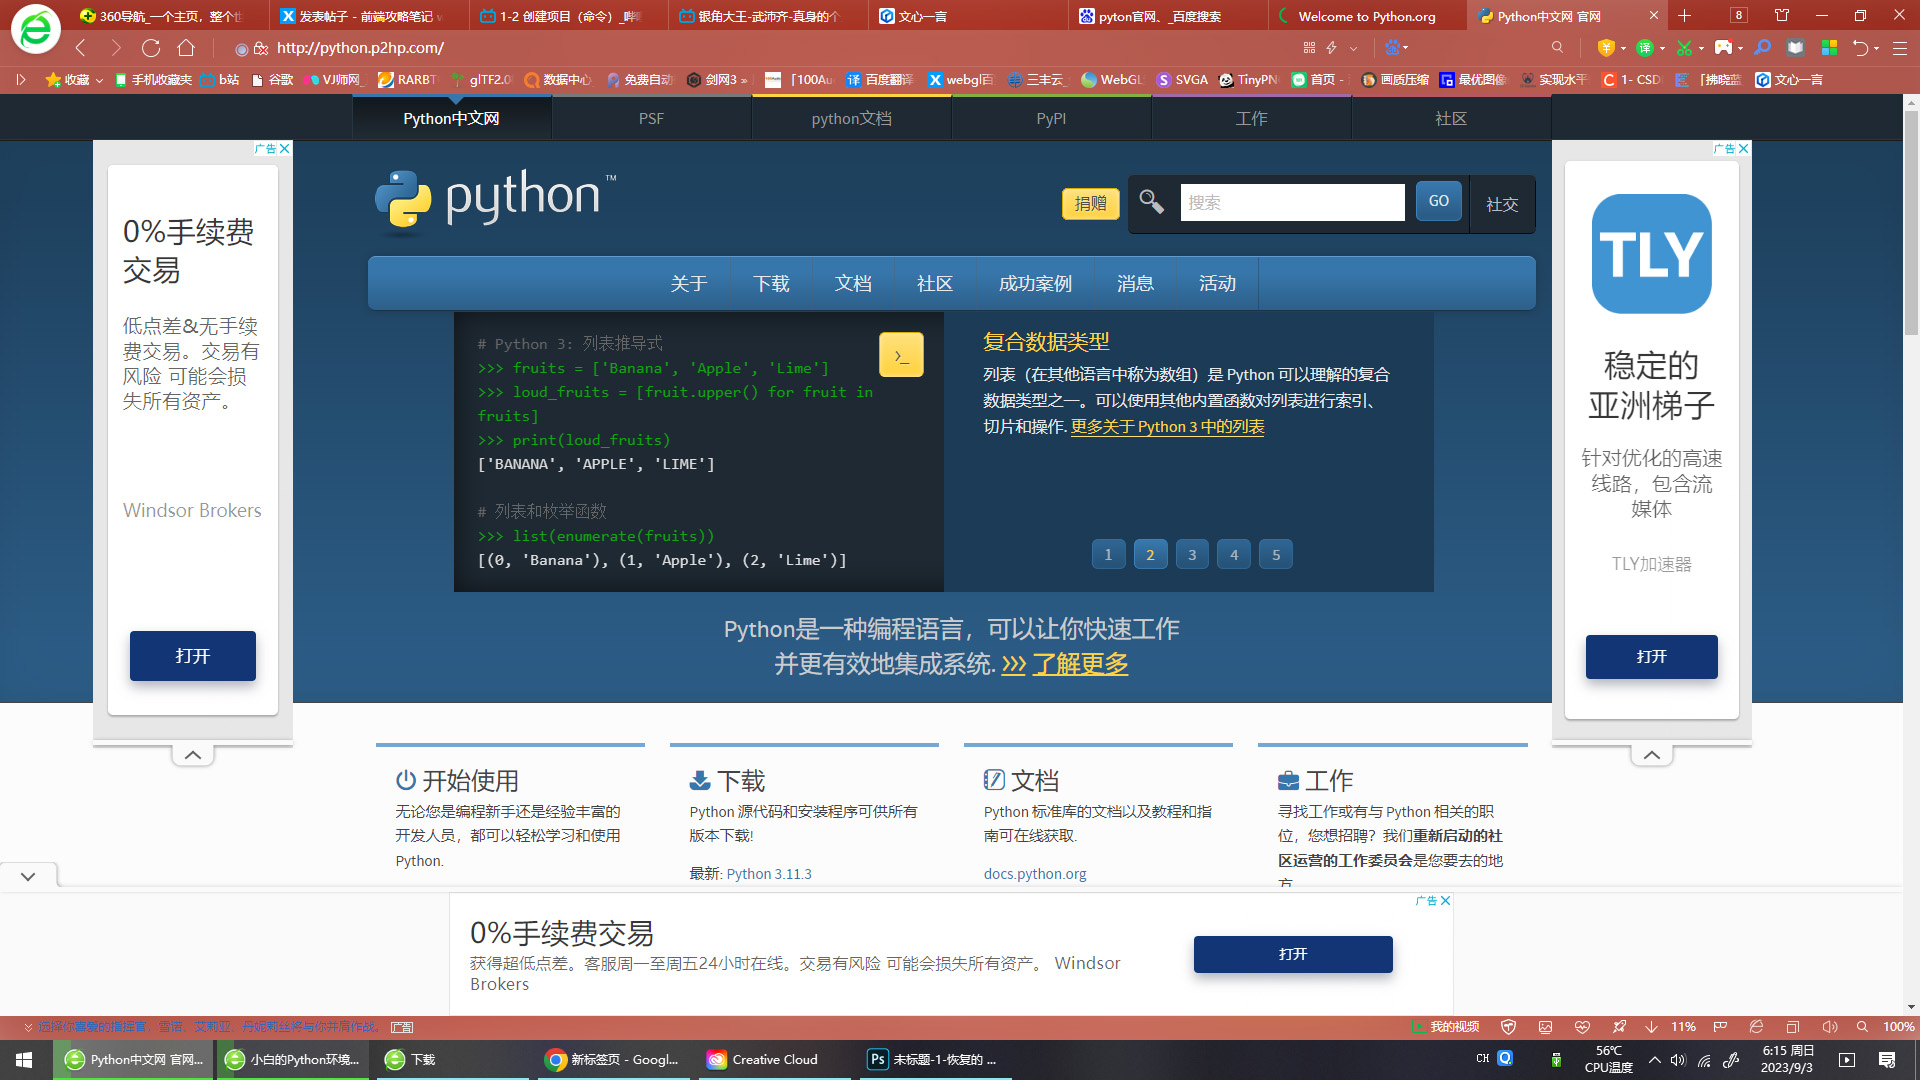Click the browser forward arrow
The height and width of the screenshot is (1080, 1920).
click(x=116, y=48)
